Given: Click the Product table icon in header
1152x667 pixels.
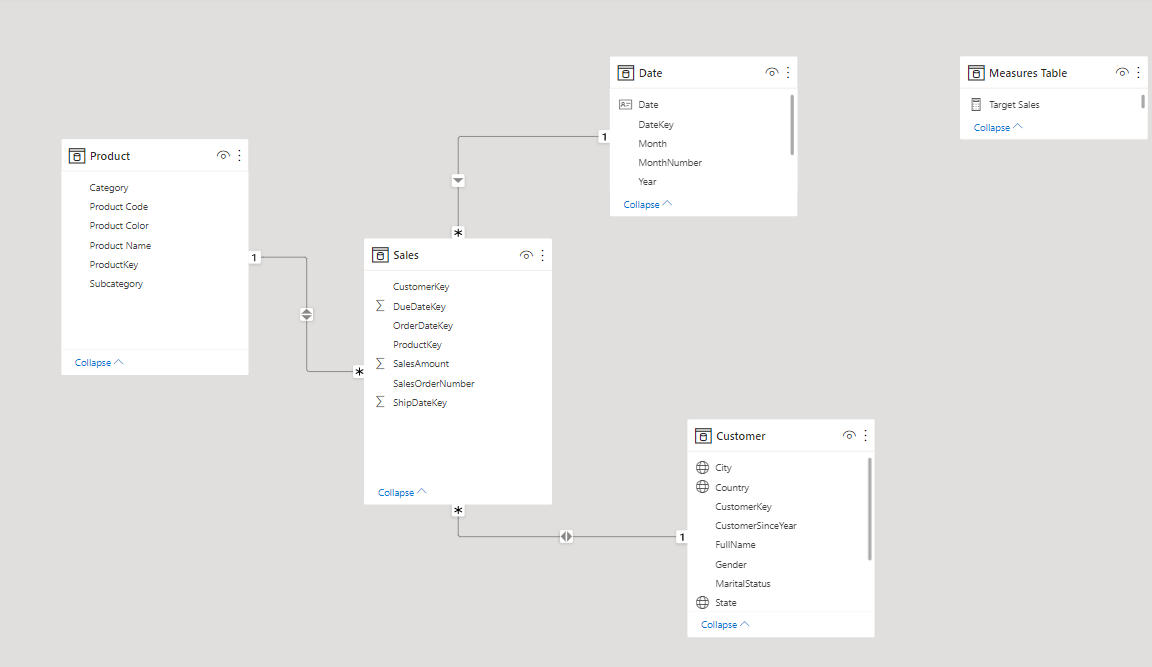Looking at the screenshot, I should tap(77, 156).
